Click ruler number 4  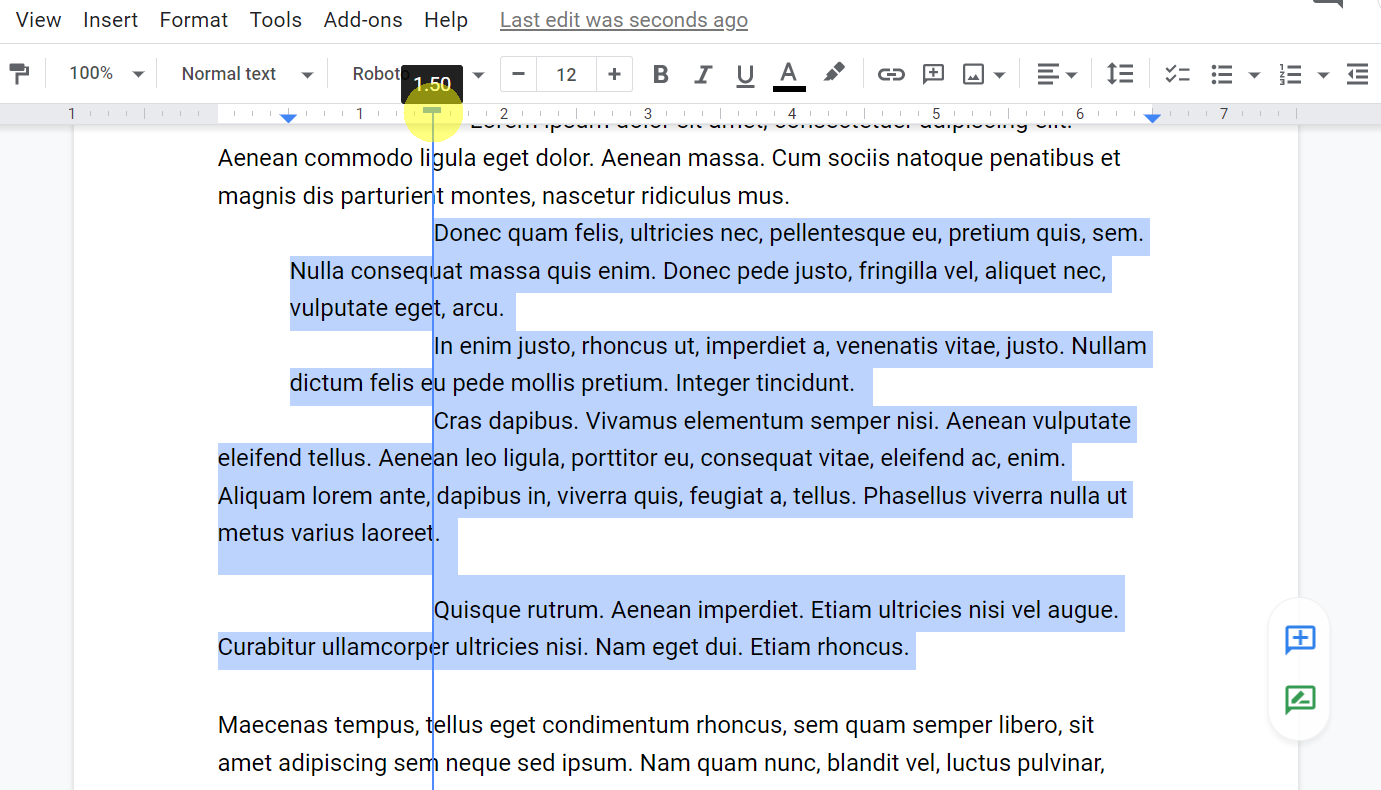[x=792, y=114]
